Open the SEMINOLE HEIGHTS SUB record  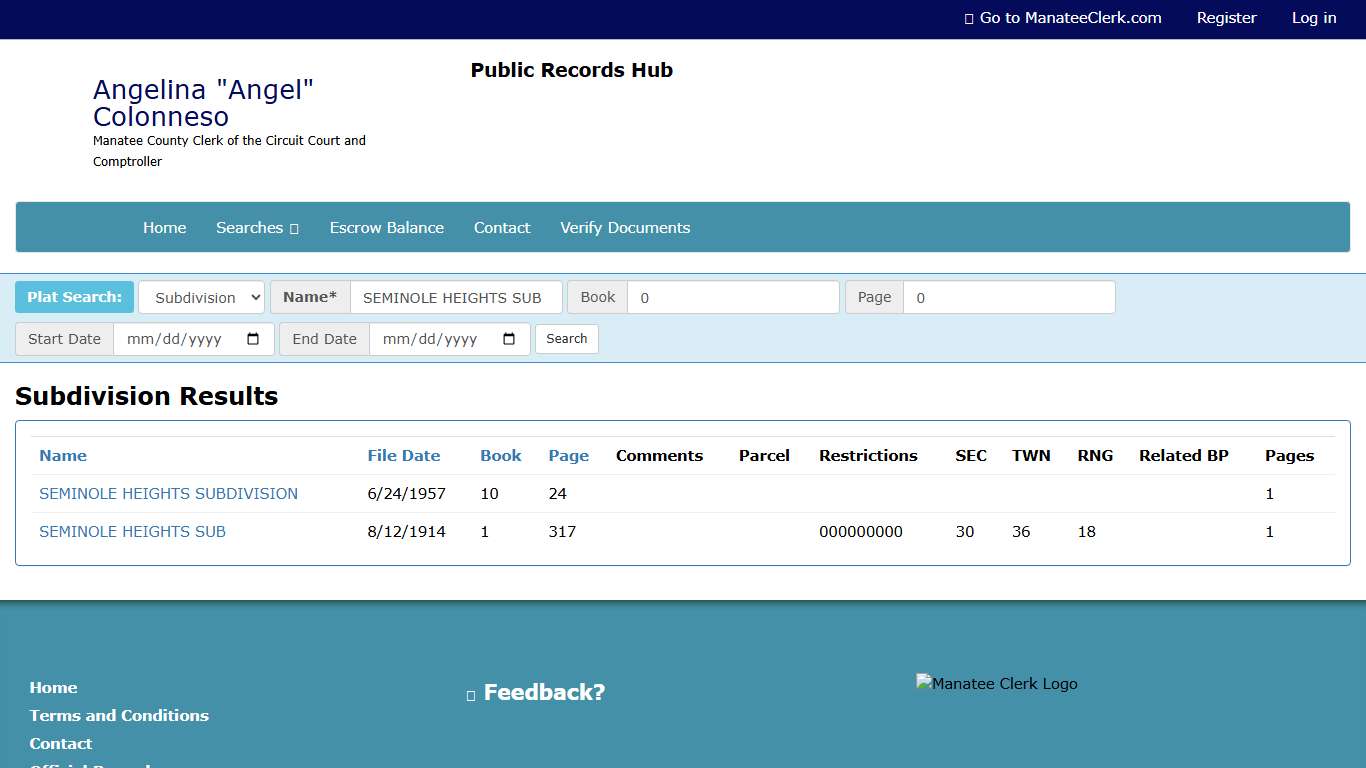(132, 531)
